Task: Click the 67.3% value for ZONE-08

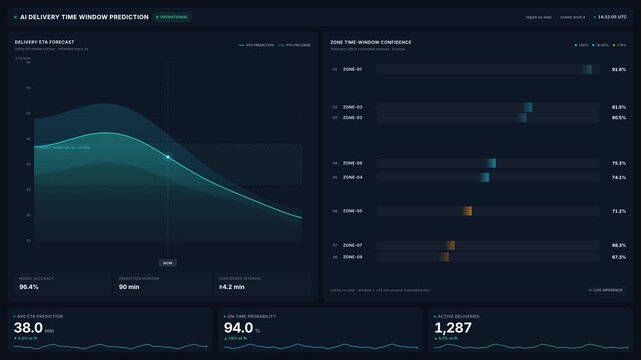Action: [619, 257]
